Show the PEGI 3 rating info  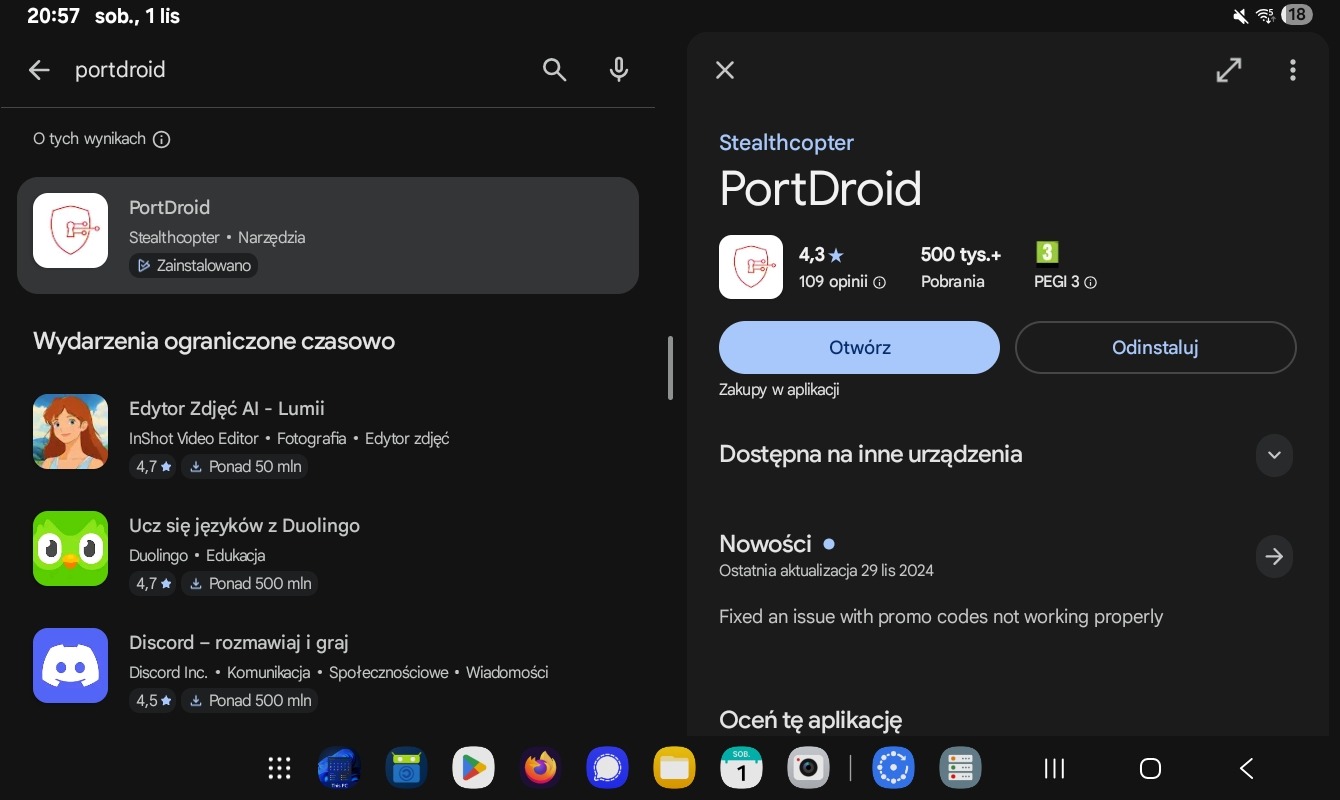[1091, 283]
